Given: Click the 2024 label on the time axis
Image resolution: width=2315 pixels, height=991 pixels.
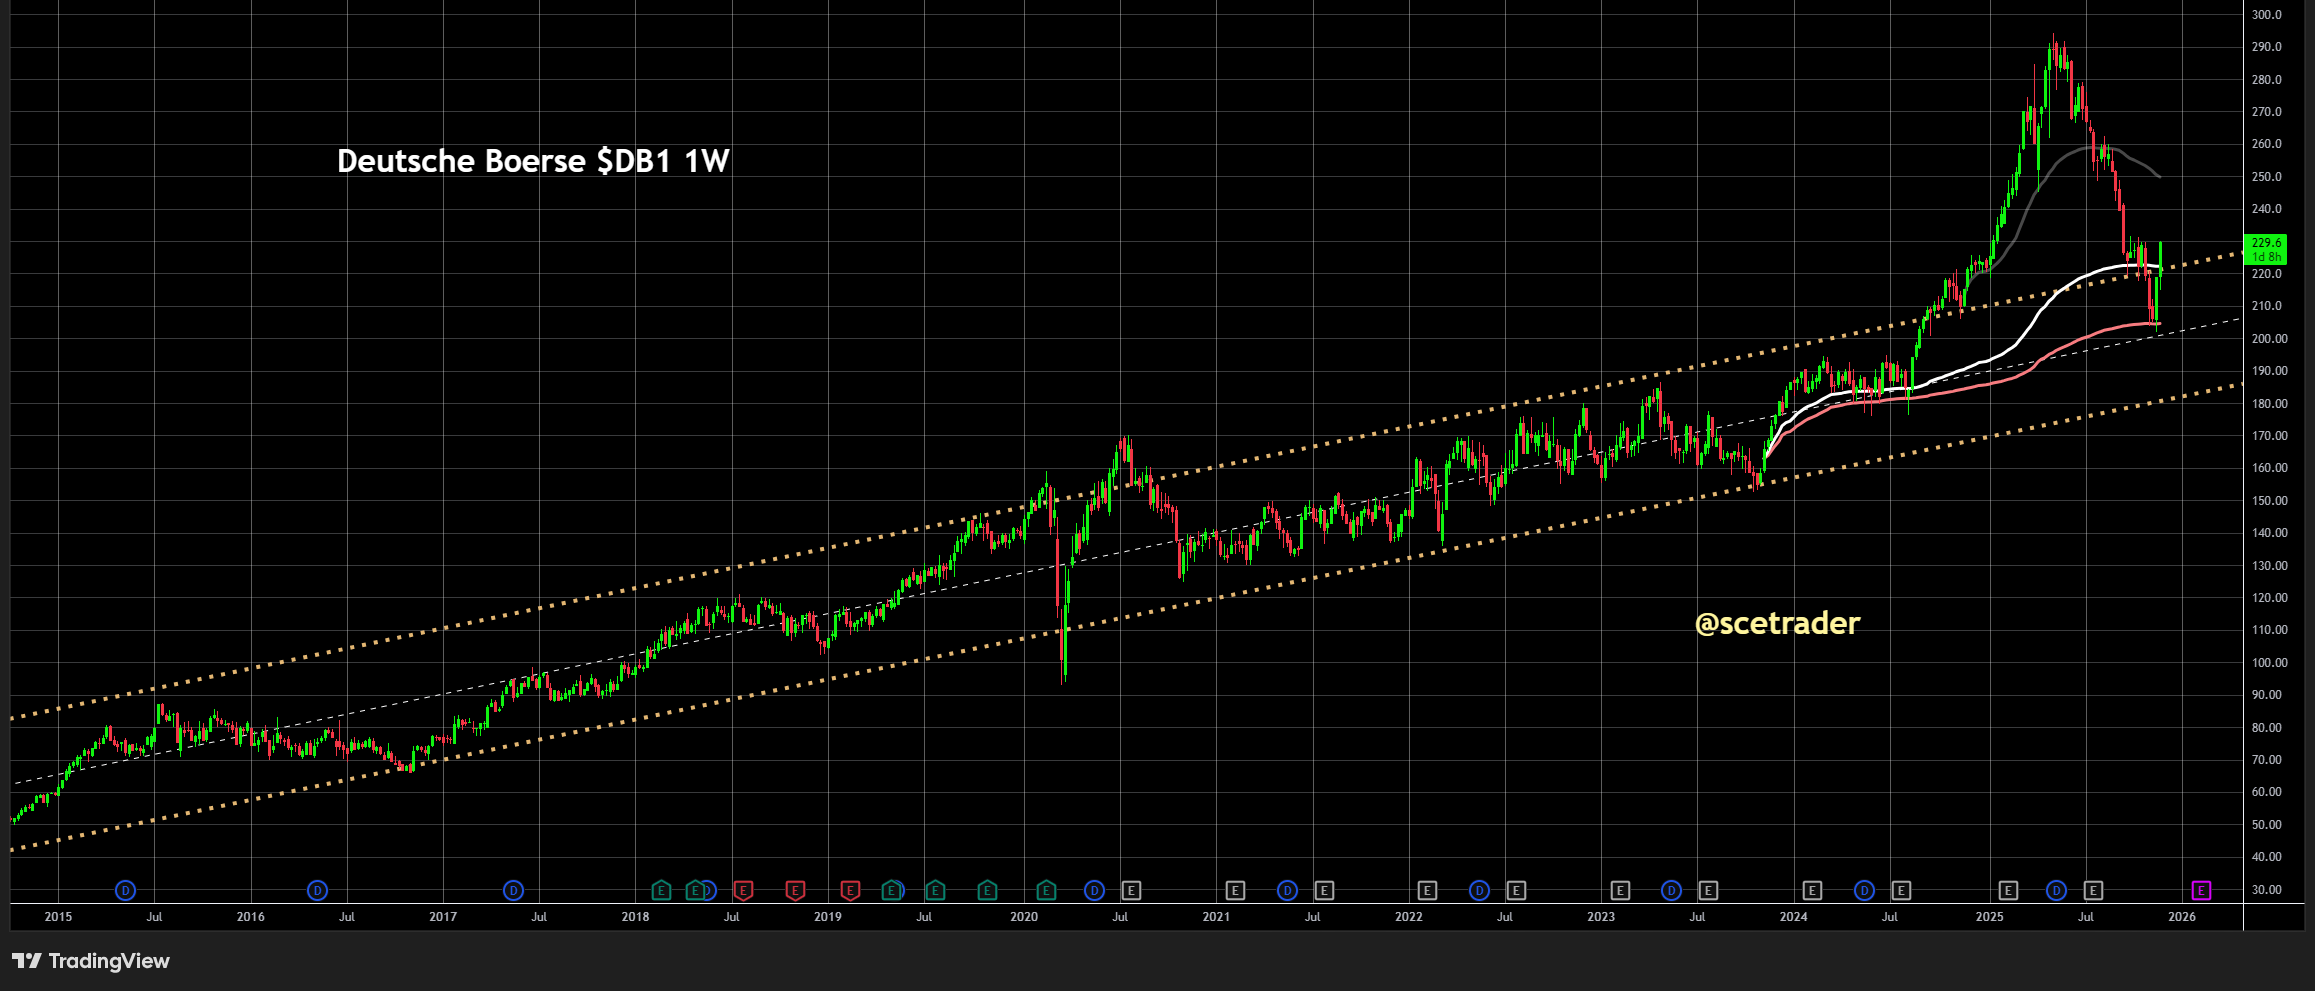Looking at the screenshot, I should tap(1794, 917).
